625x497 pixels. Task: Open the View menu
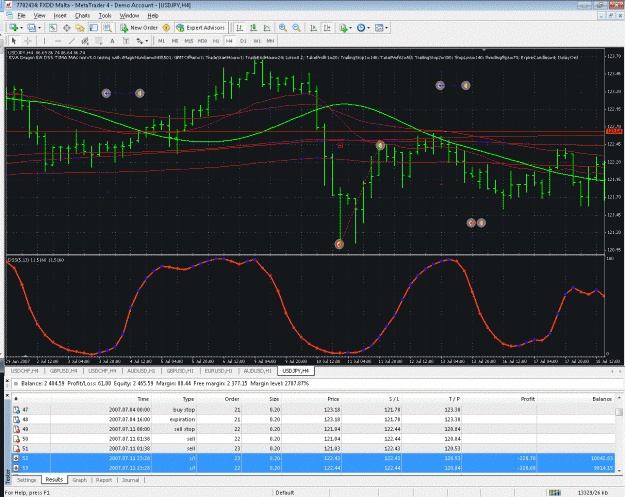(39, 16)
